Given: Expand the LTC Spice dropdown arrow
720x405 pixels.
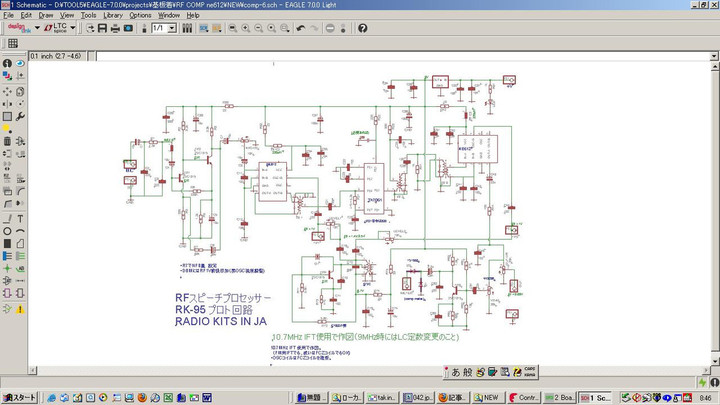Looking at the screenshot, I should (x=73, y=28).
